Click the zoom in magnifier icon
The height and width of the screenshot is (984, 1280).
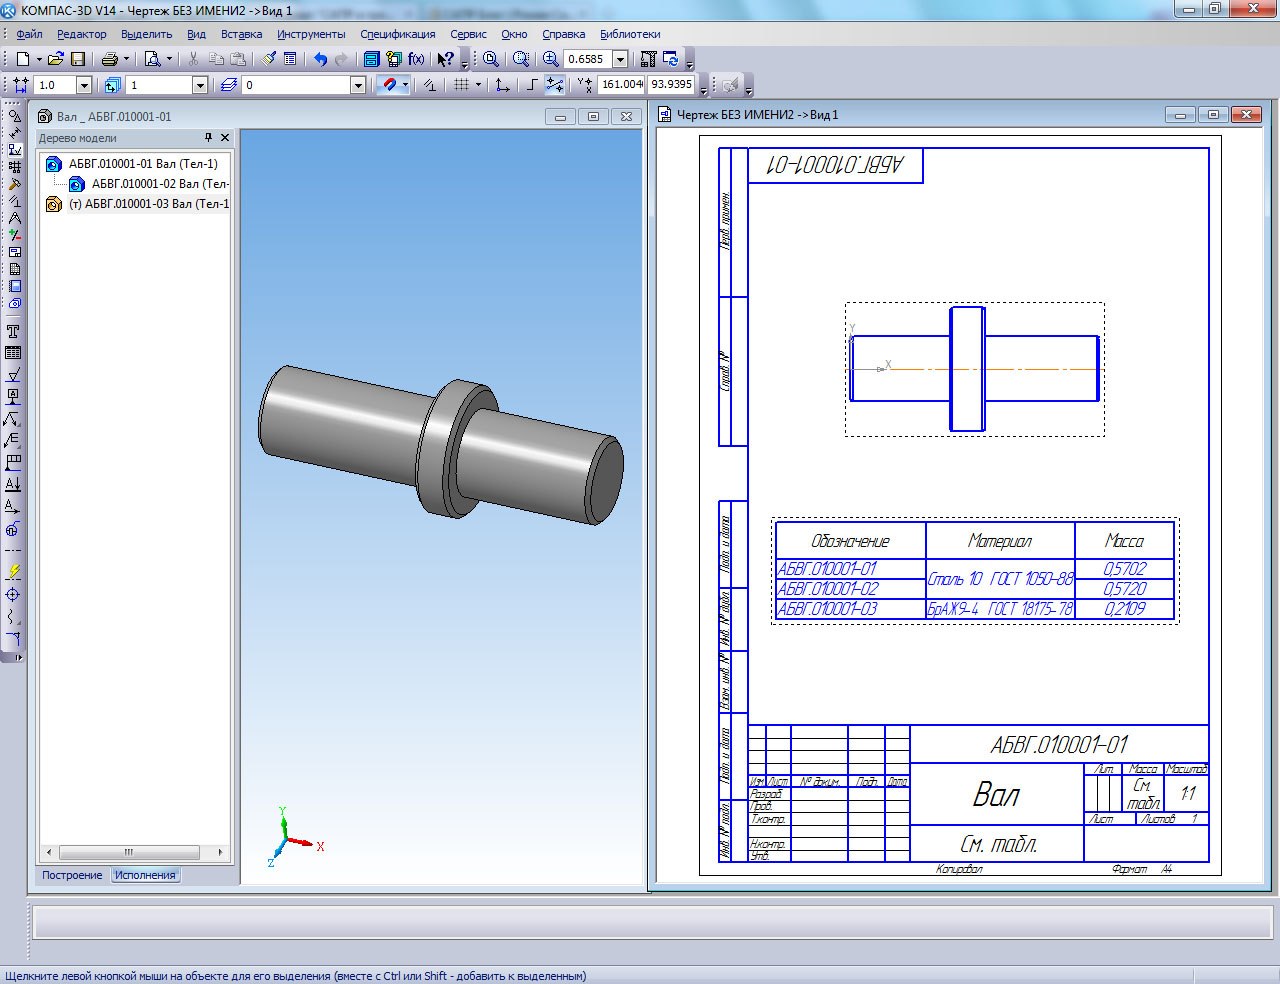(x=551, y=59)
